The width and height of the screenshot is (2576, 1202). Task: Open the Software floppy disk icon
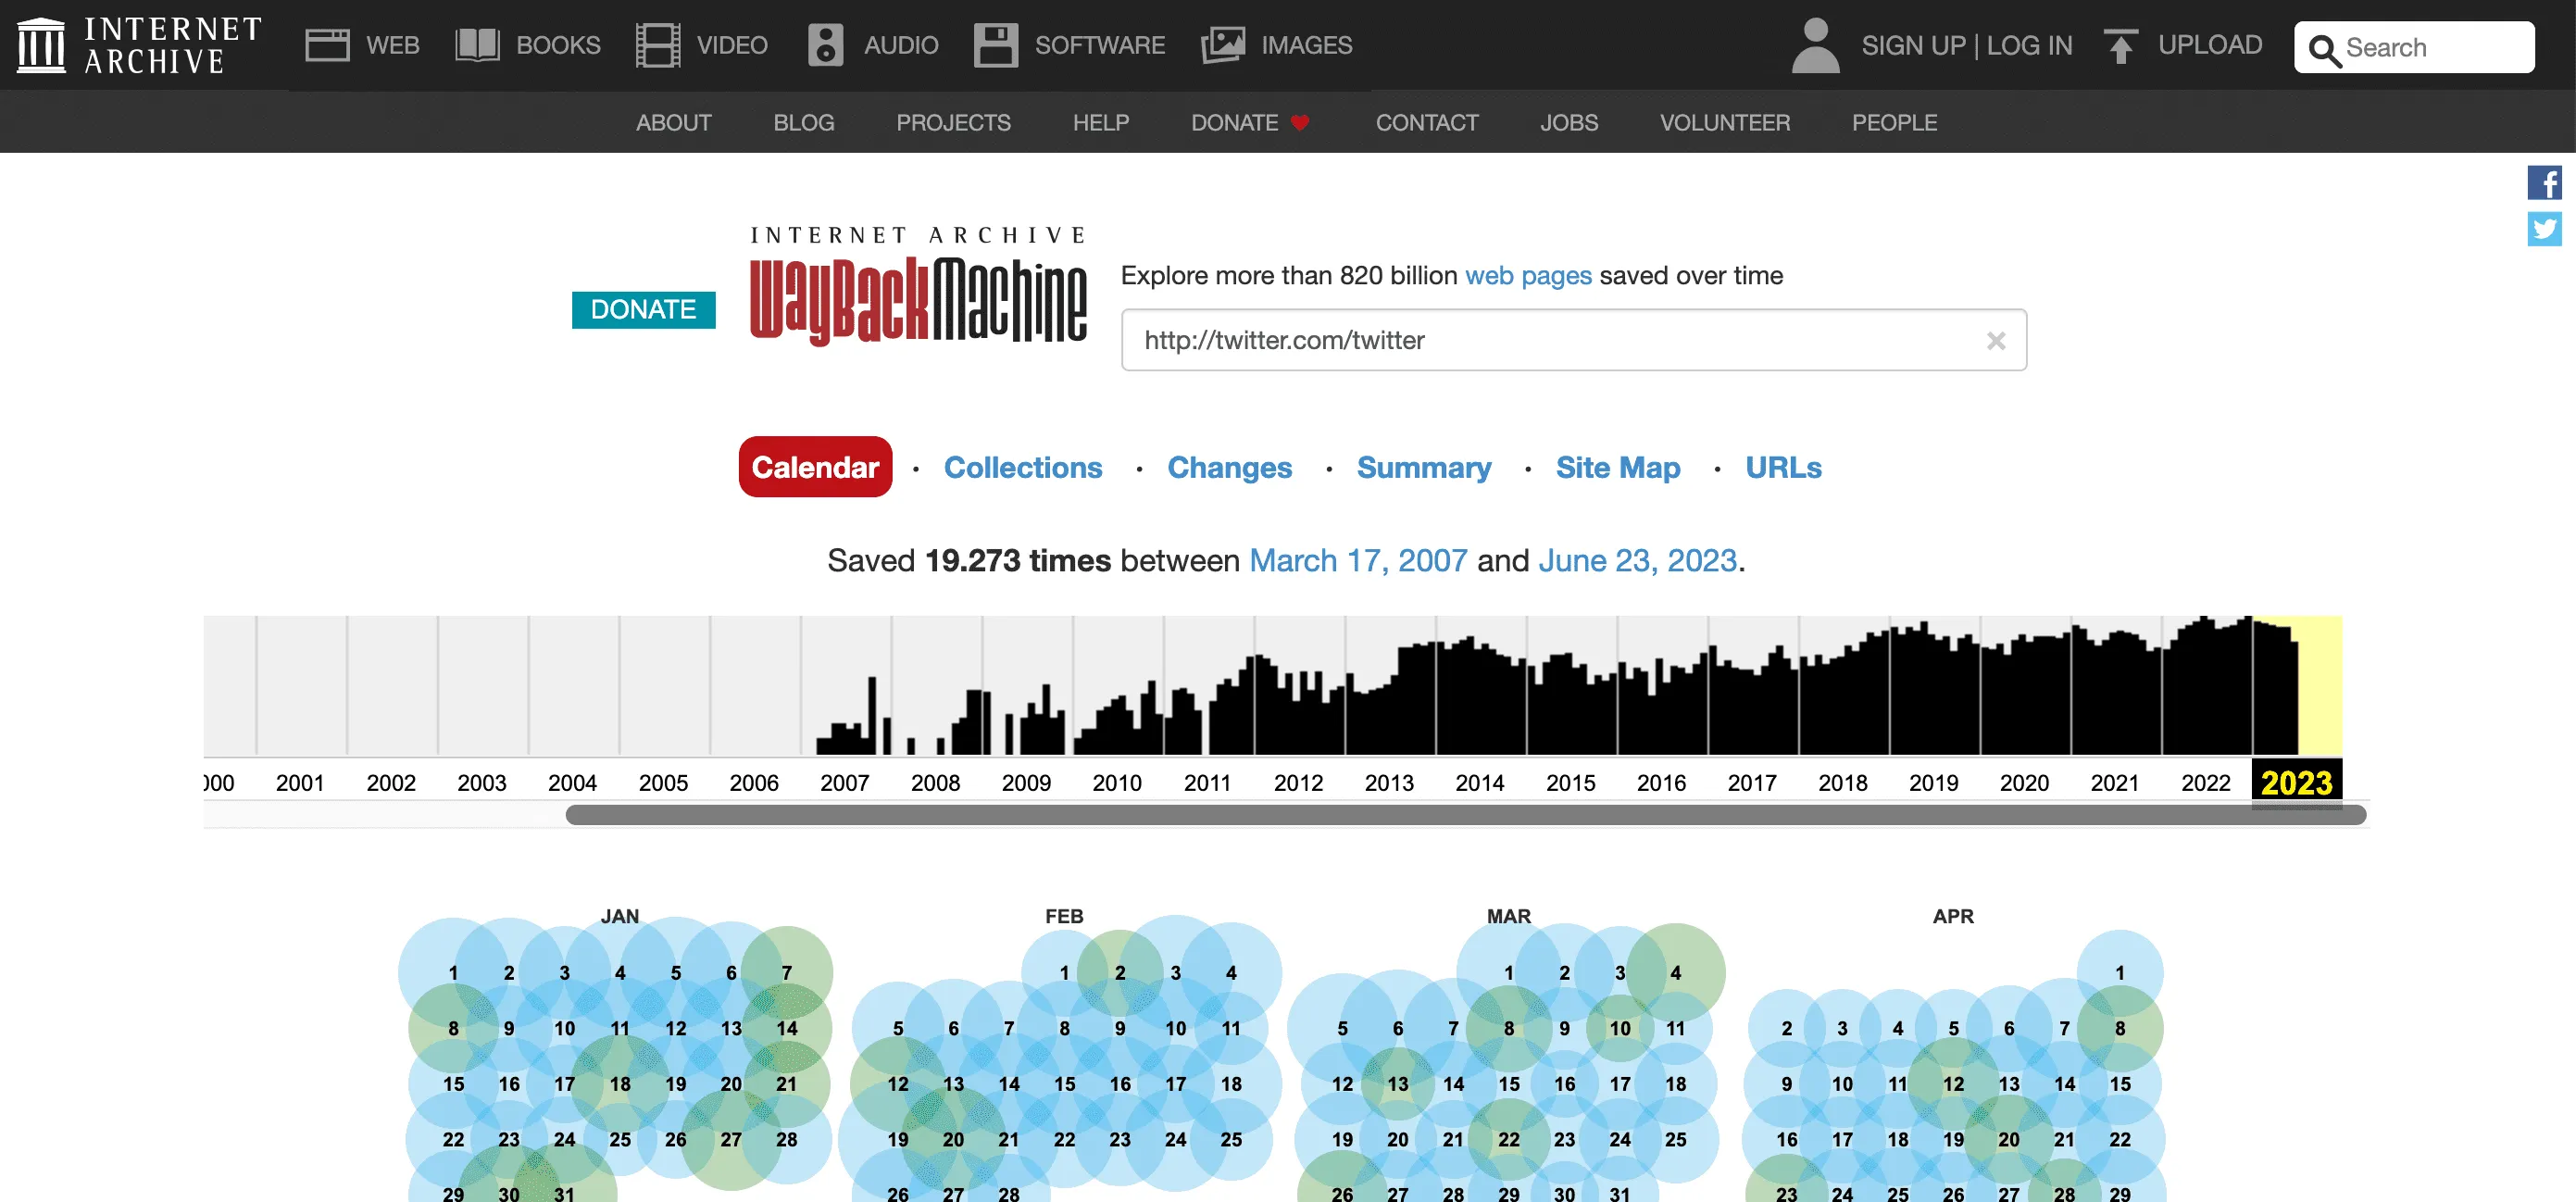pos(995,45)
